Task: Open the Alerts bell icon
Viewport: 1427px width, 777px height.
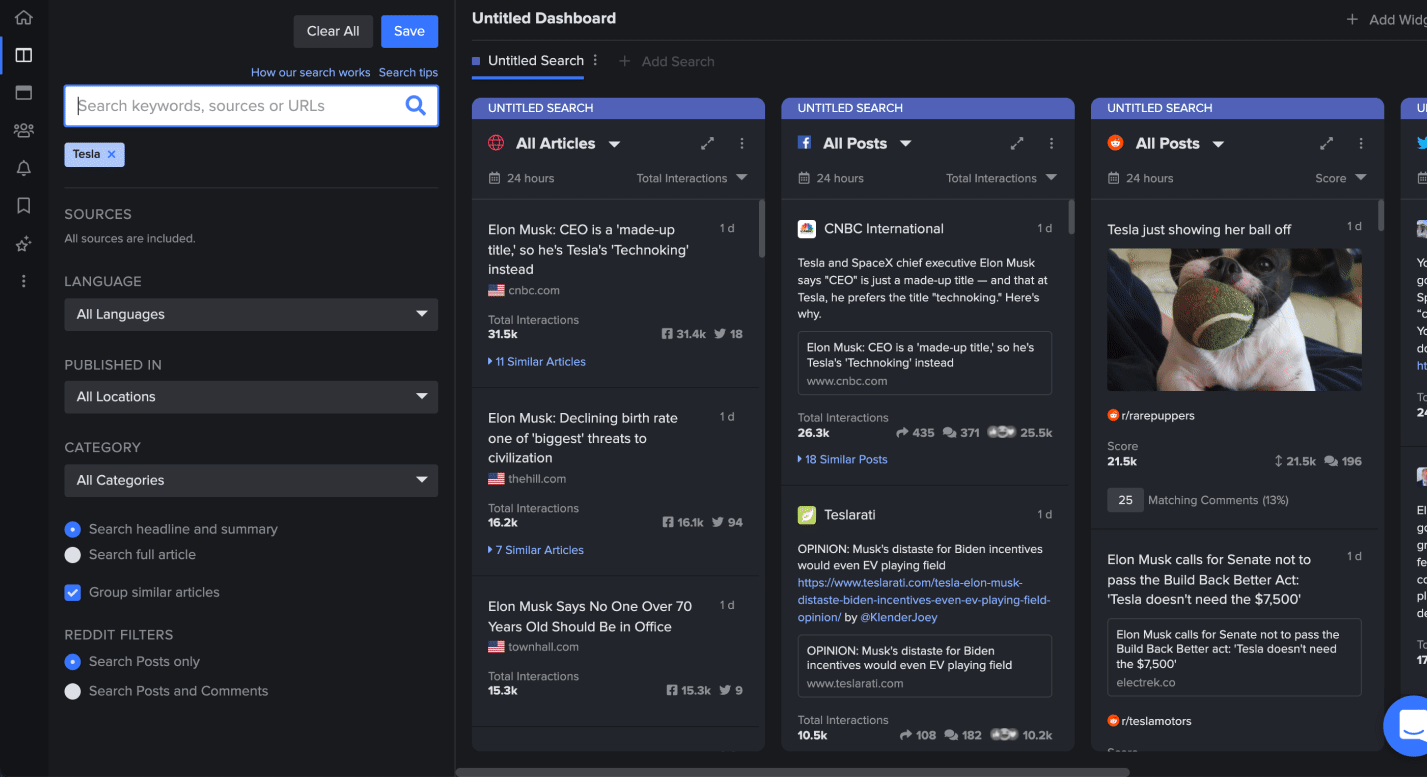Action: click(x=23, y=168)
